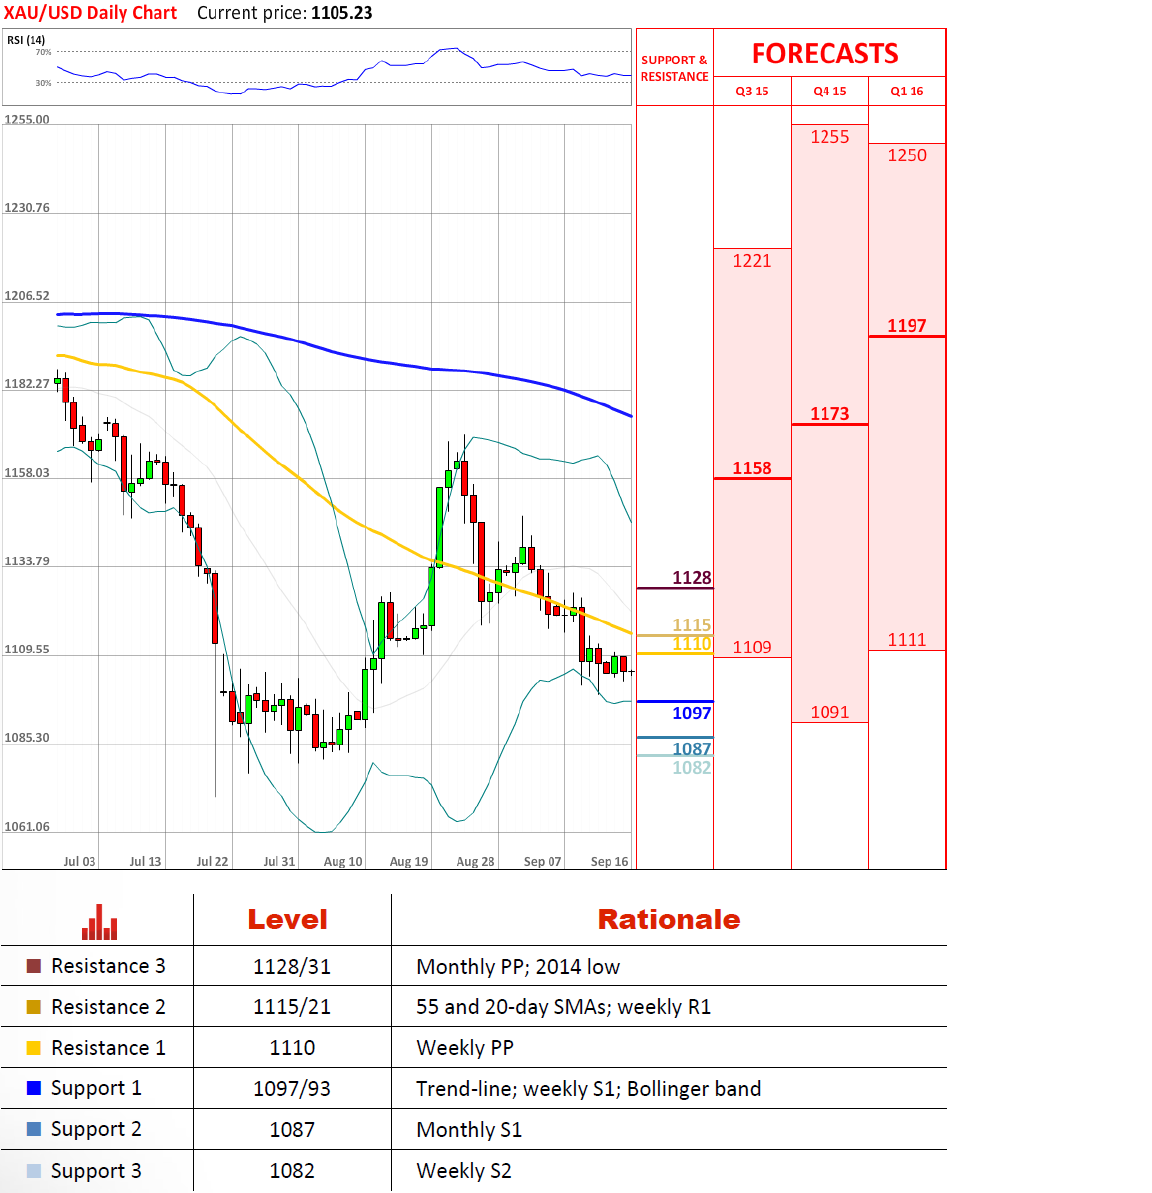This screenshot has height=1193, width=1152.
Task: Click the Q1 16 mean forecast 1197
Action: coord(907,326)
